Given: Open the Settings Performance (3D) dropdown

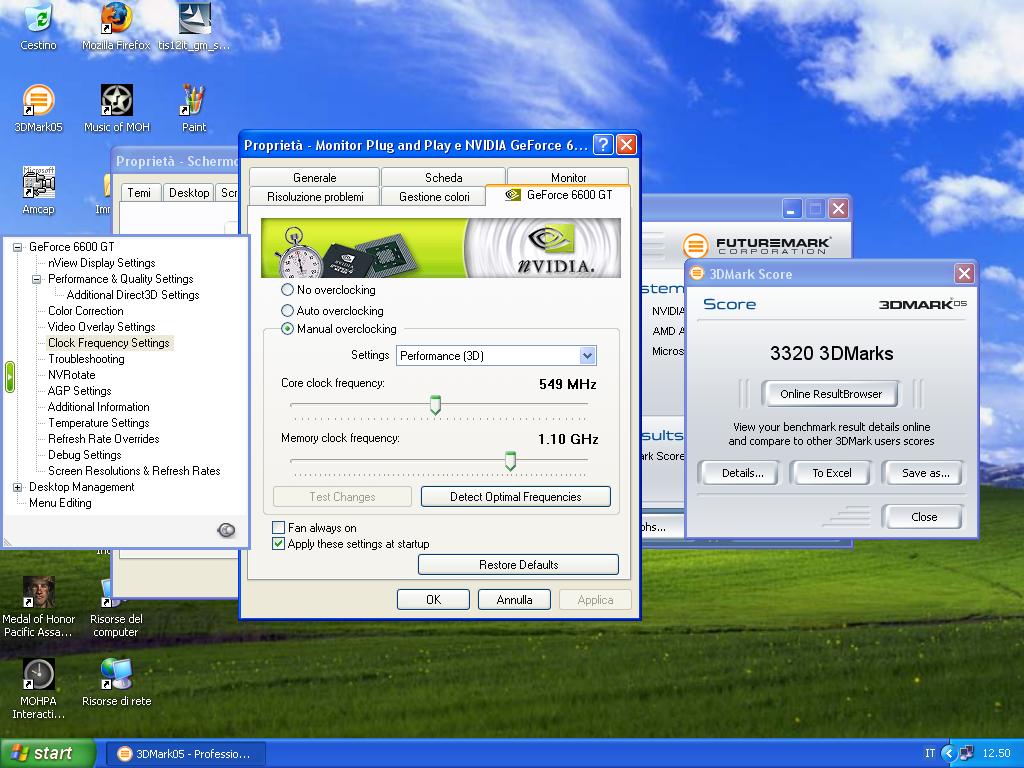Looking at the screenshot, I should click(x=496, y=355).
